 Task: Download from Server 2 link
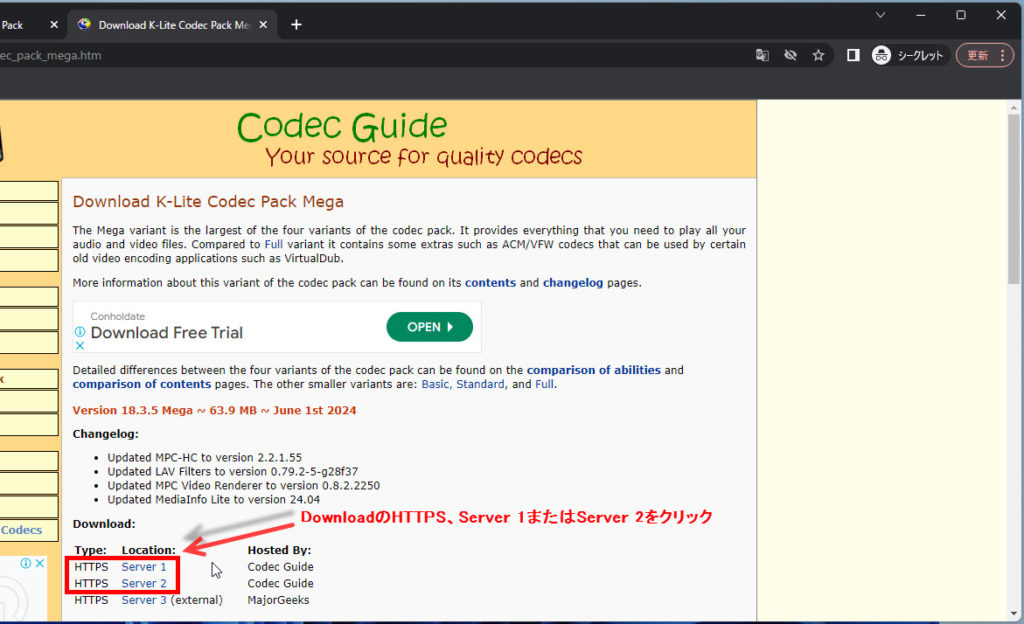[x=144, y=583]
